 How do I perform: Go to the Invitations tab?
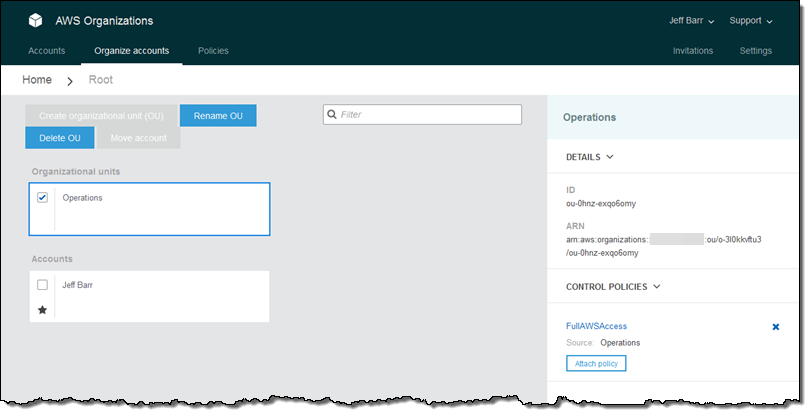click(x=693, y=51)
